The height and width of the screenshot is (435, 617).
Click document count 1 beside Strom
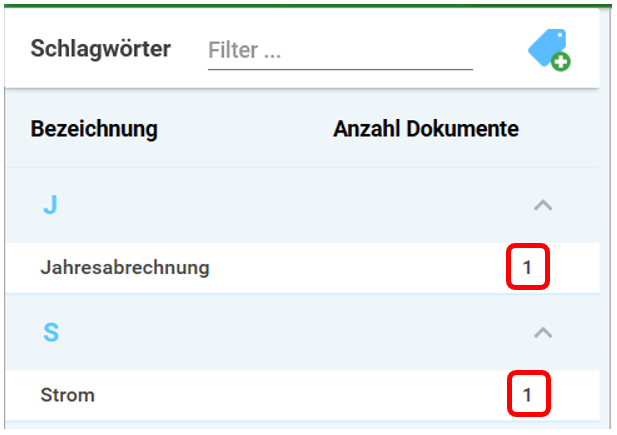528,394
